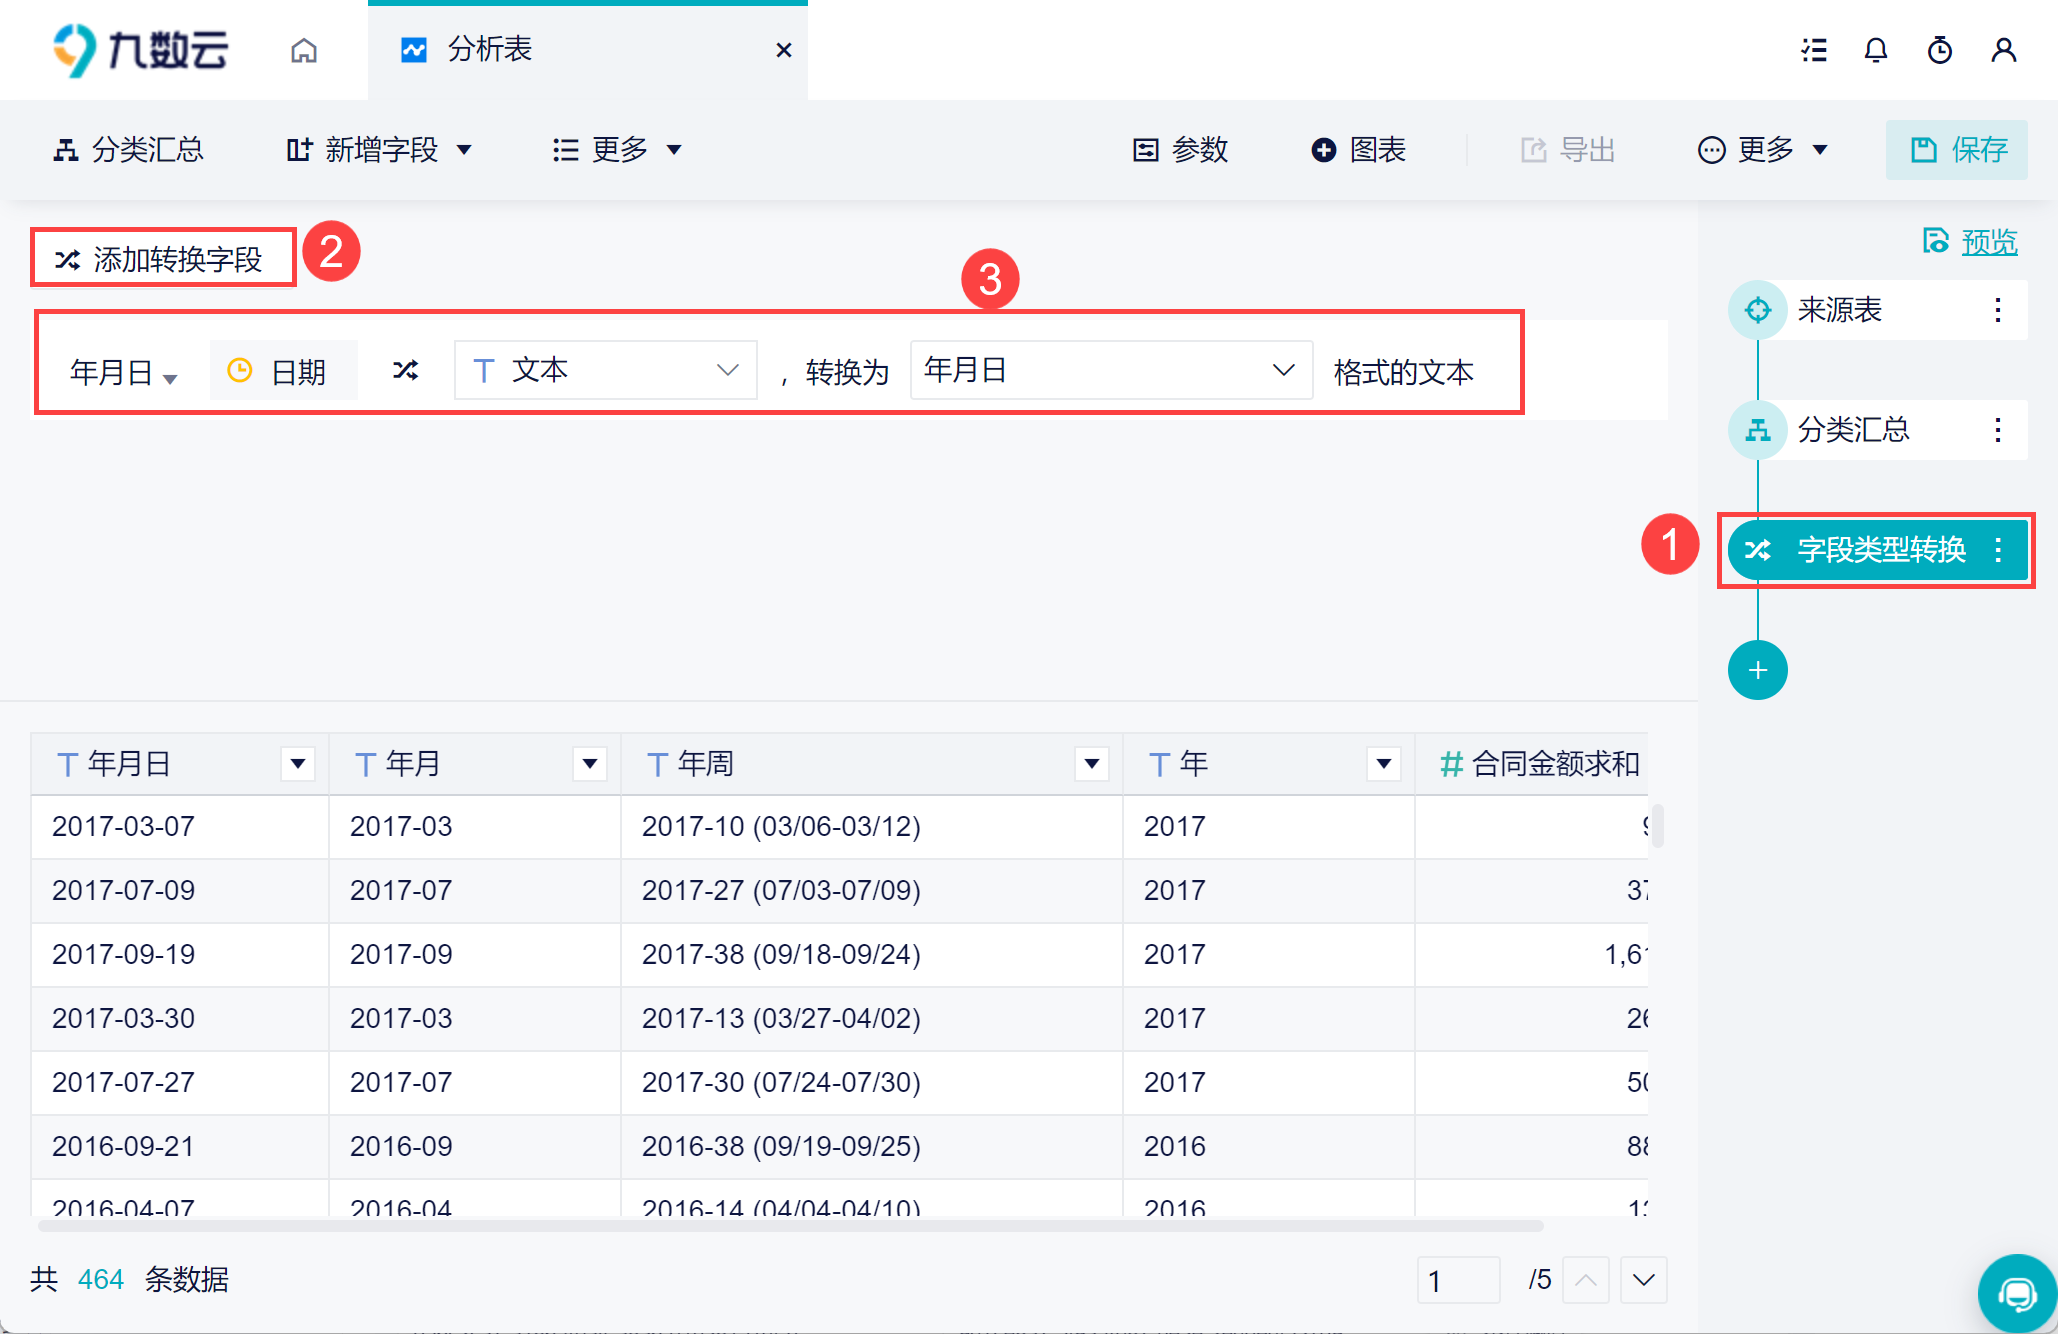Click the plus button to add step

pos(1757,670)
